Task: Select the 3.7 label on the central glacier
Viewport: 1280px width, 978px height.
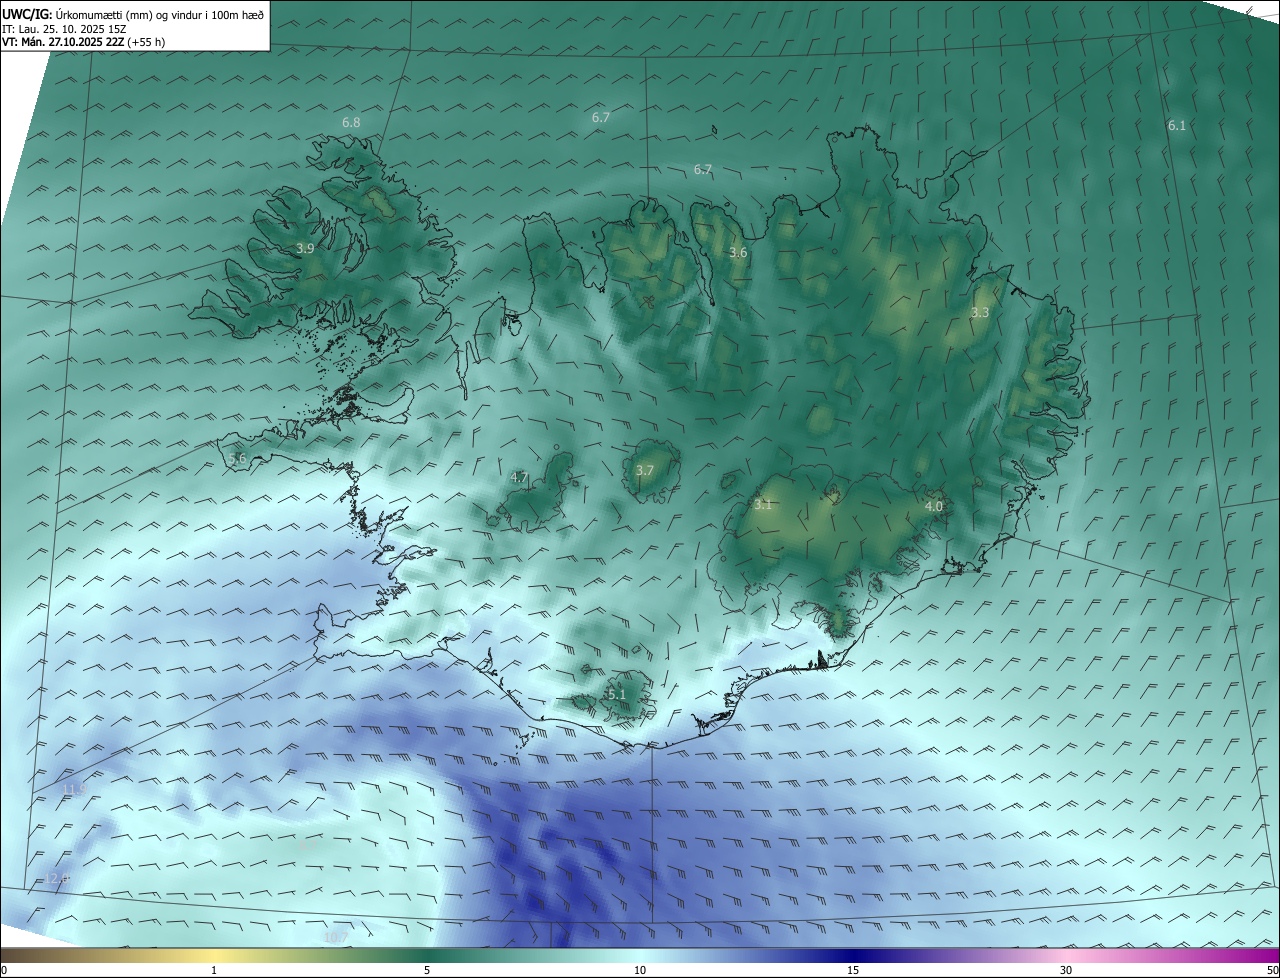Action: (645, 470)
